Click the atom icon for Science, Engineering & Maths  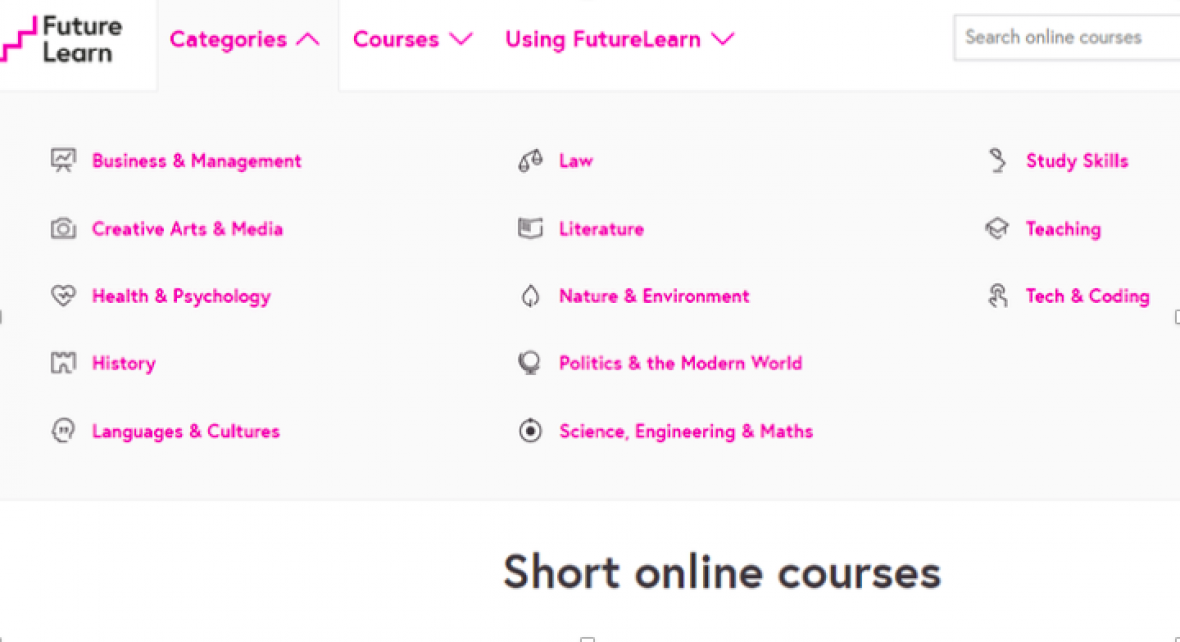pyautogui.click(x=531, y=431)
